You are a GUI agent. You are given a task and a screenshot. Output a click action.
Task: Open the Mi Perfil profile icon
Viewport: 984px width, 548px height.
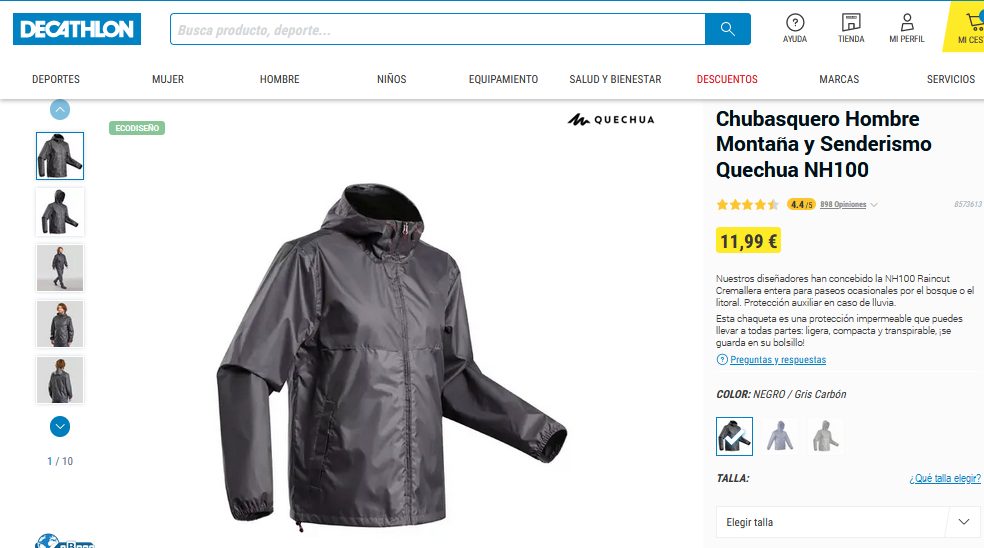(x=907, y=28)
